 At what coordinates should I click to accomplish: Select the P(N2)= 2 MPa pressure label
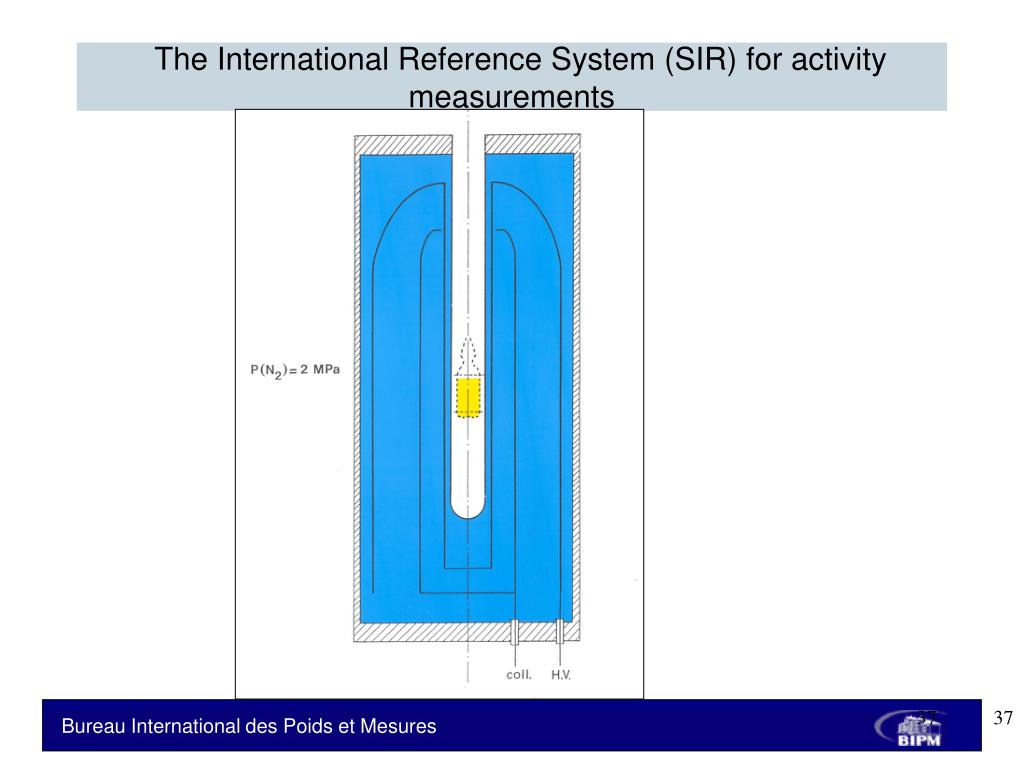click(295, 371)
